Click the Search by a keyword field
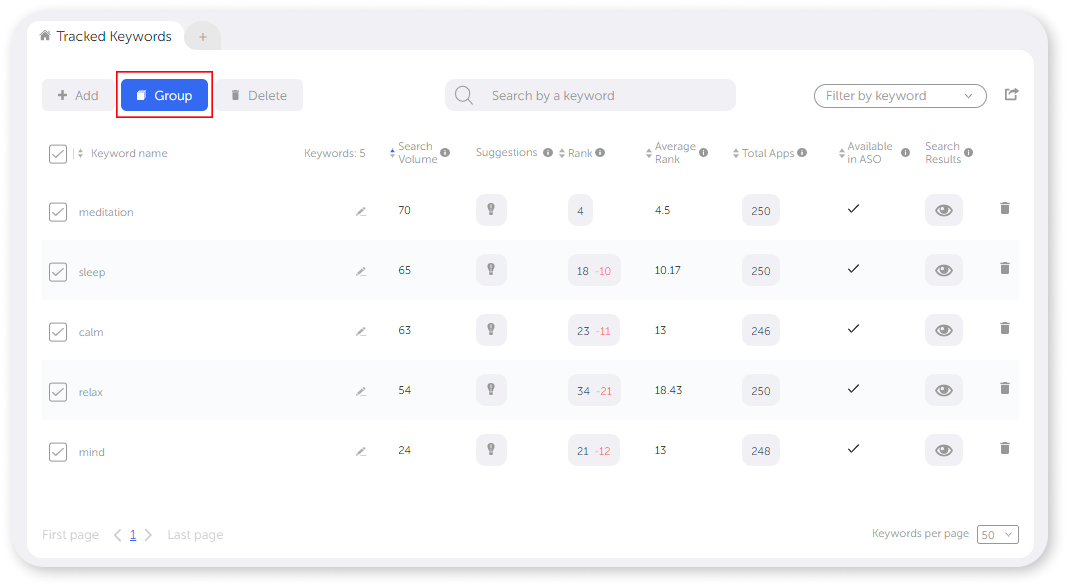Screen dimensions: 1068x587 click(591, 95)
